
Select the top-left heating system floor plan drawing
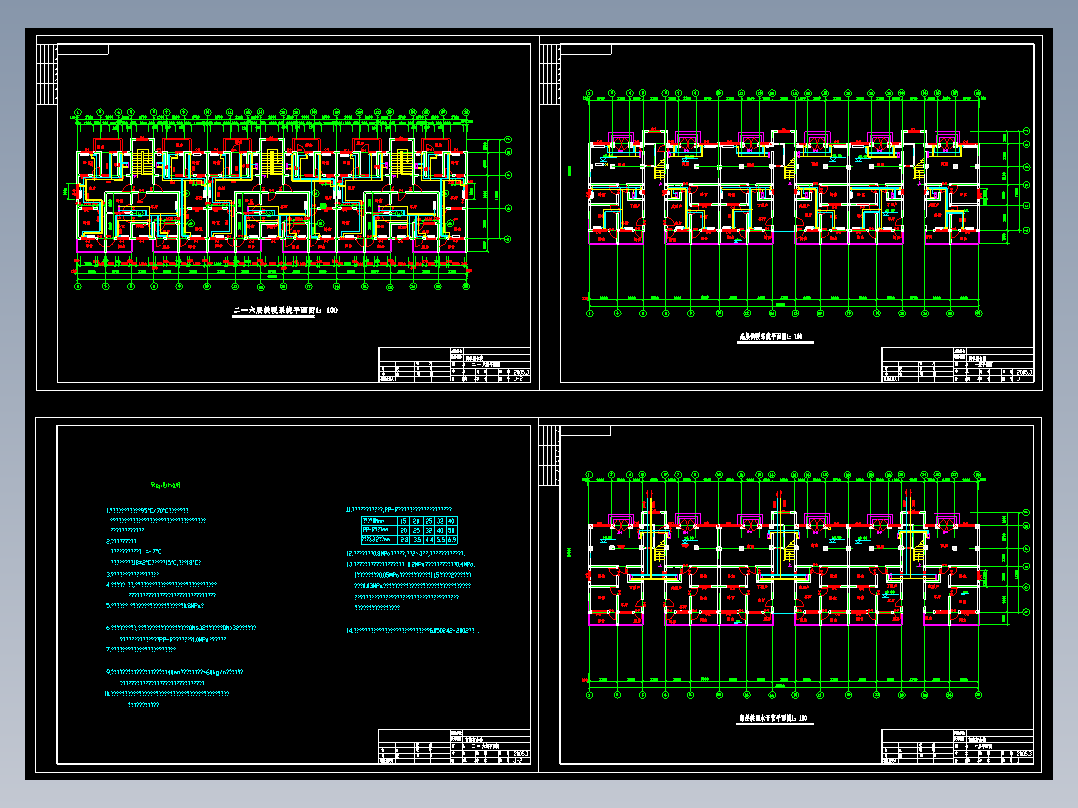(x=290, y=199)
